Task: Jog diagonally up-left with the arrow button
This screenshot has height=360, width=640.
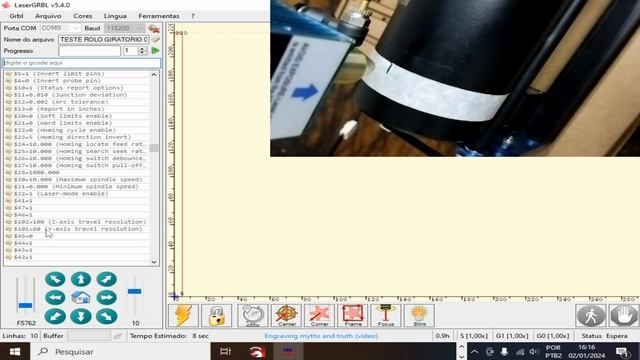Action: tap(55, 279)
